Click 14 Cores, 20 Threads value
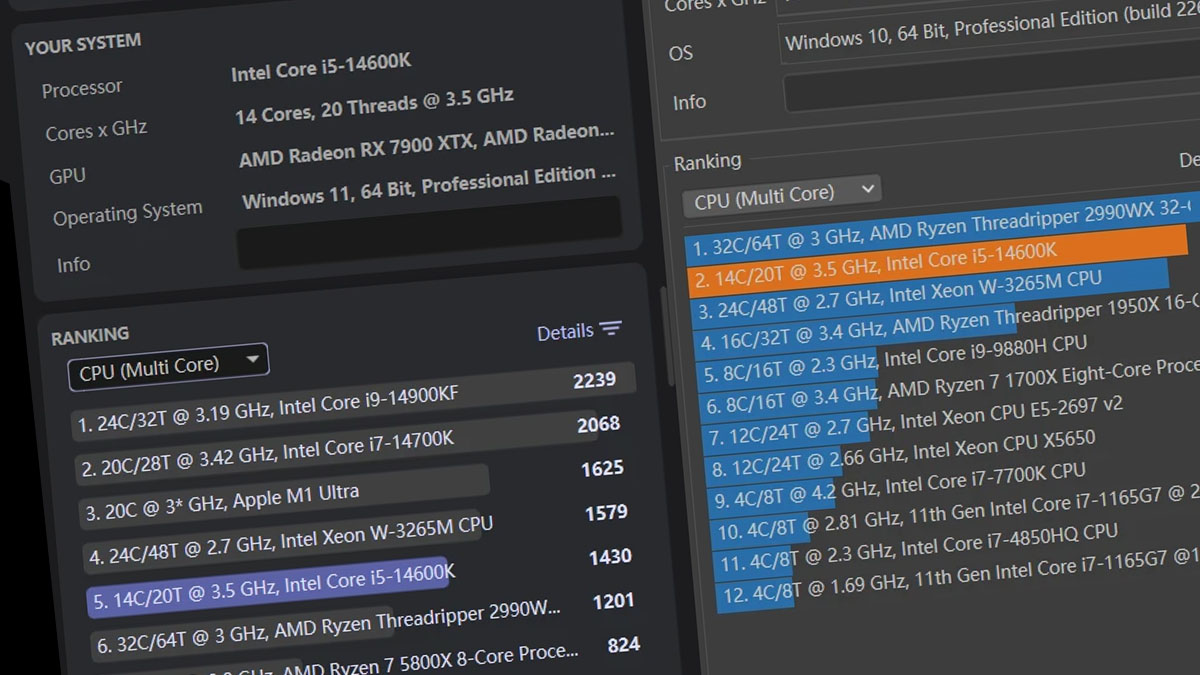 (x=374, y=106)
